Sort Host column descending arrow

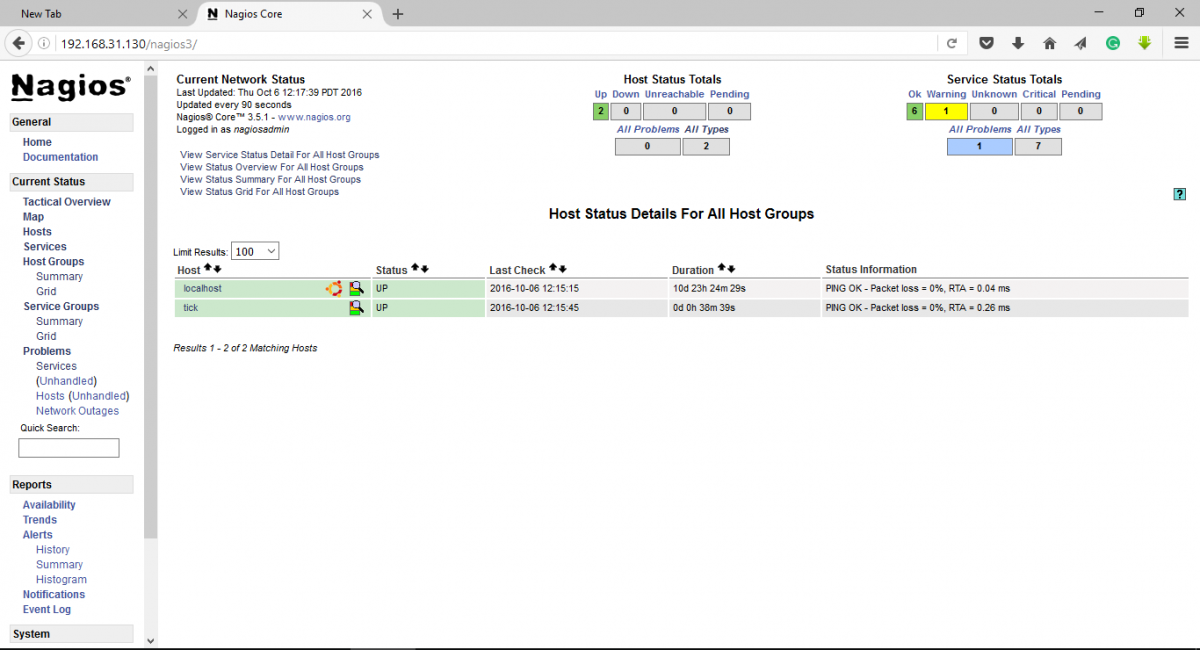point(217,269)
